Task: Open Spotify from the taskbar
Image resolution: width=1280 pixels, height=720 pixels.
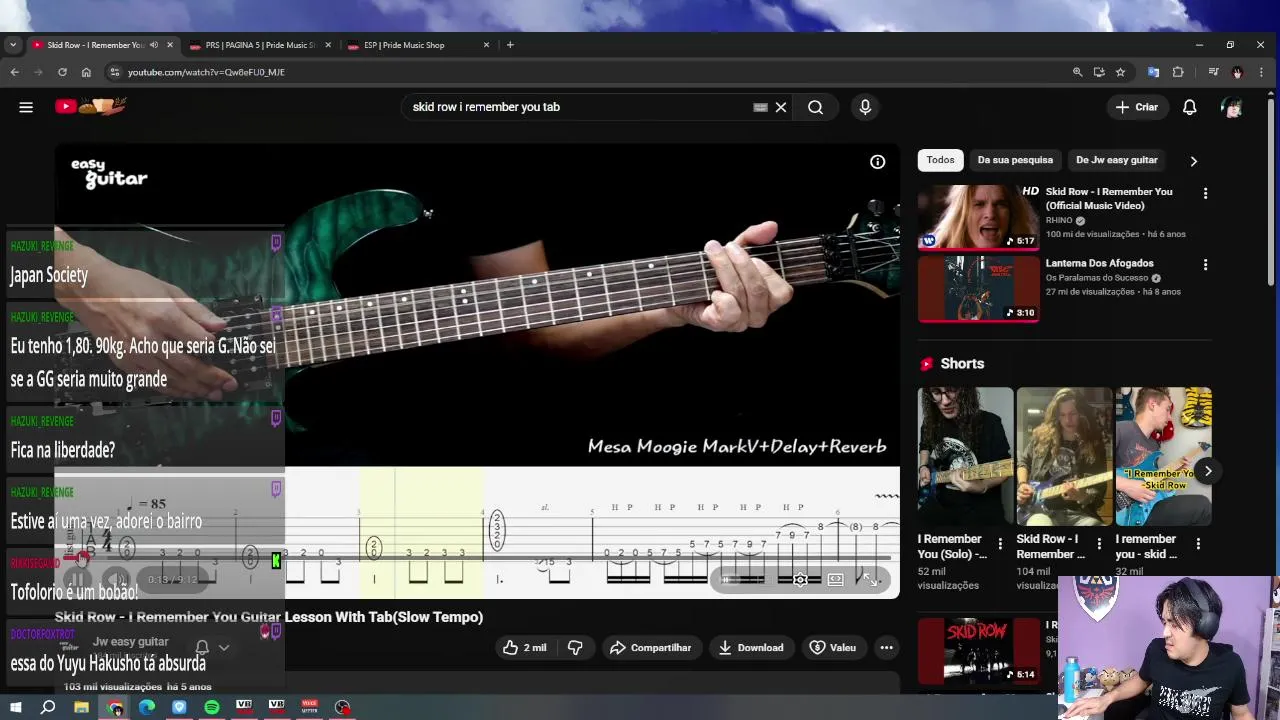Action: [x=212, y=707]
